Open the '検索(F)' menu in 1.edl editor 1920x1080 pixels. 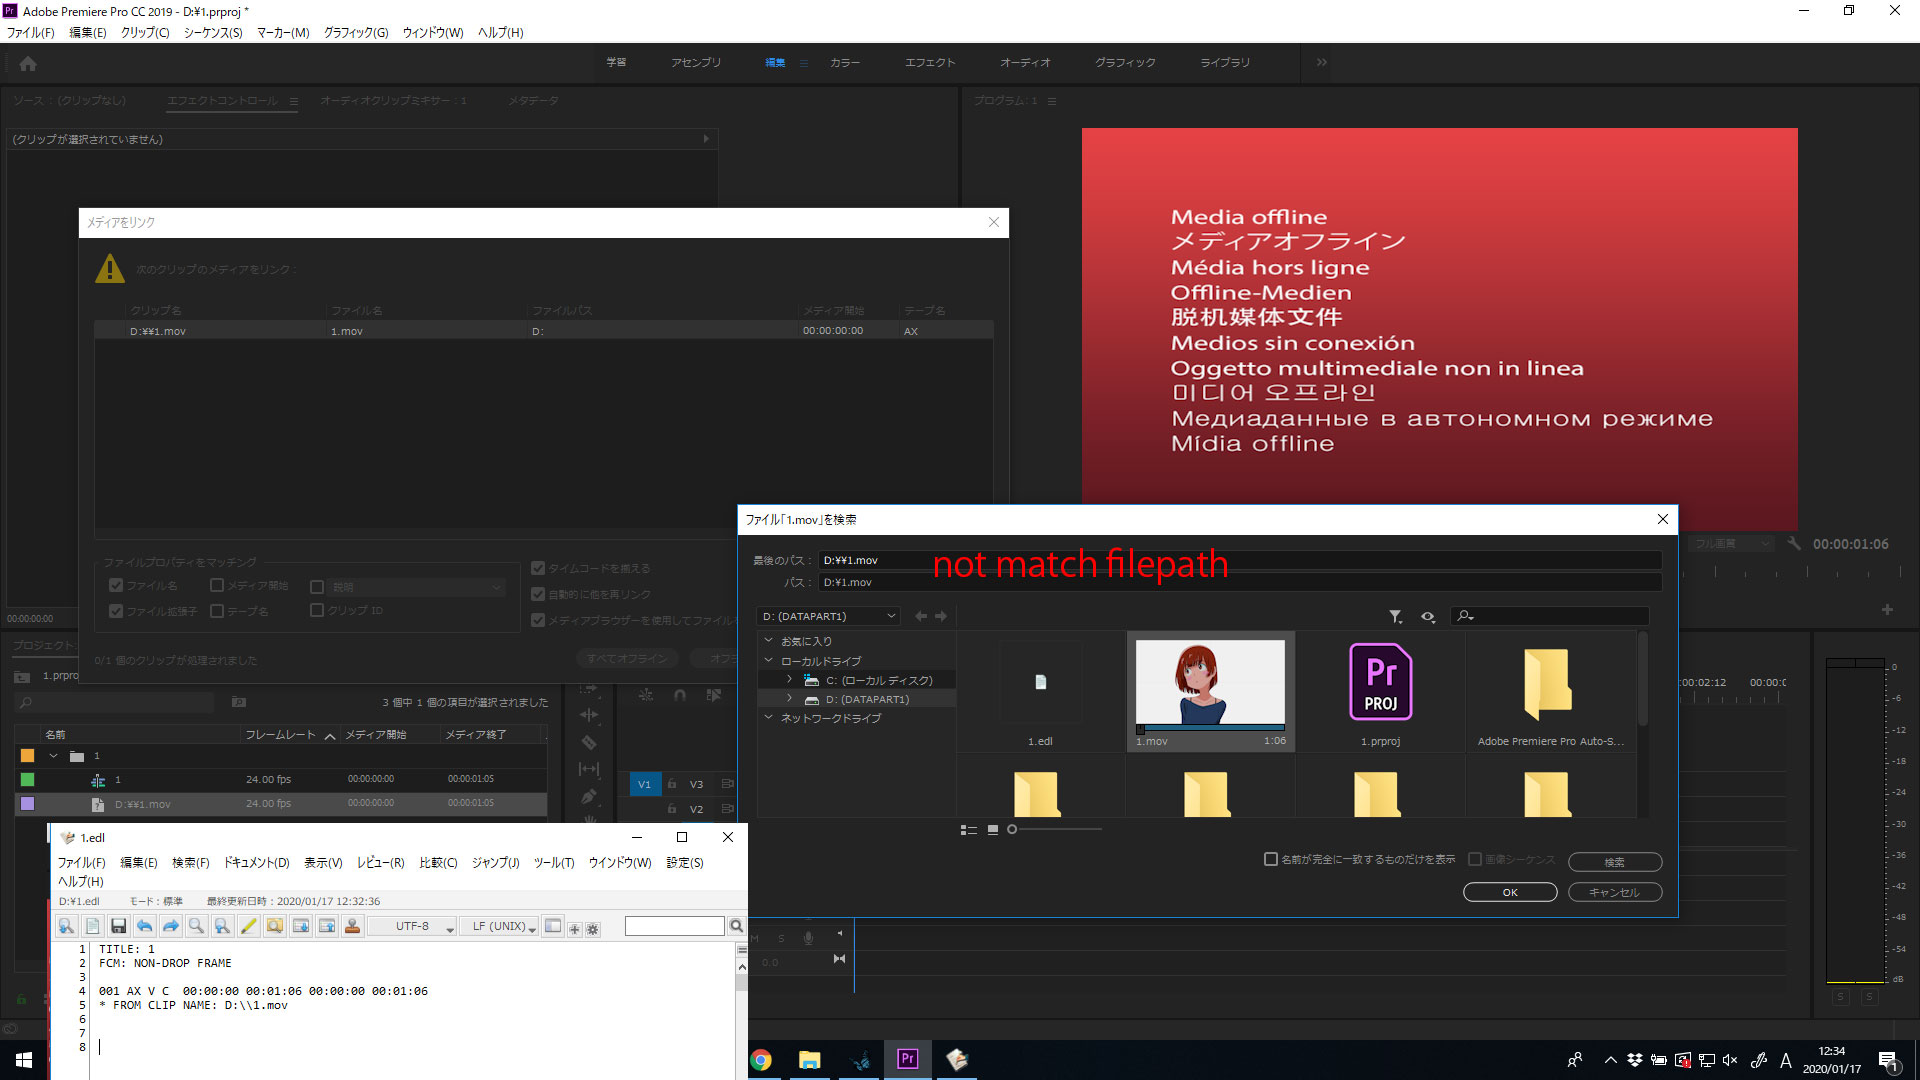coord(190,863)
